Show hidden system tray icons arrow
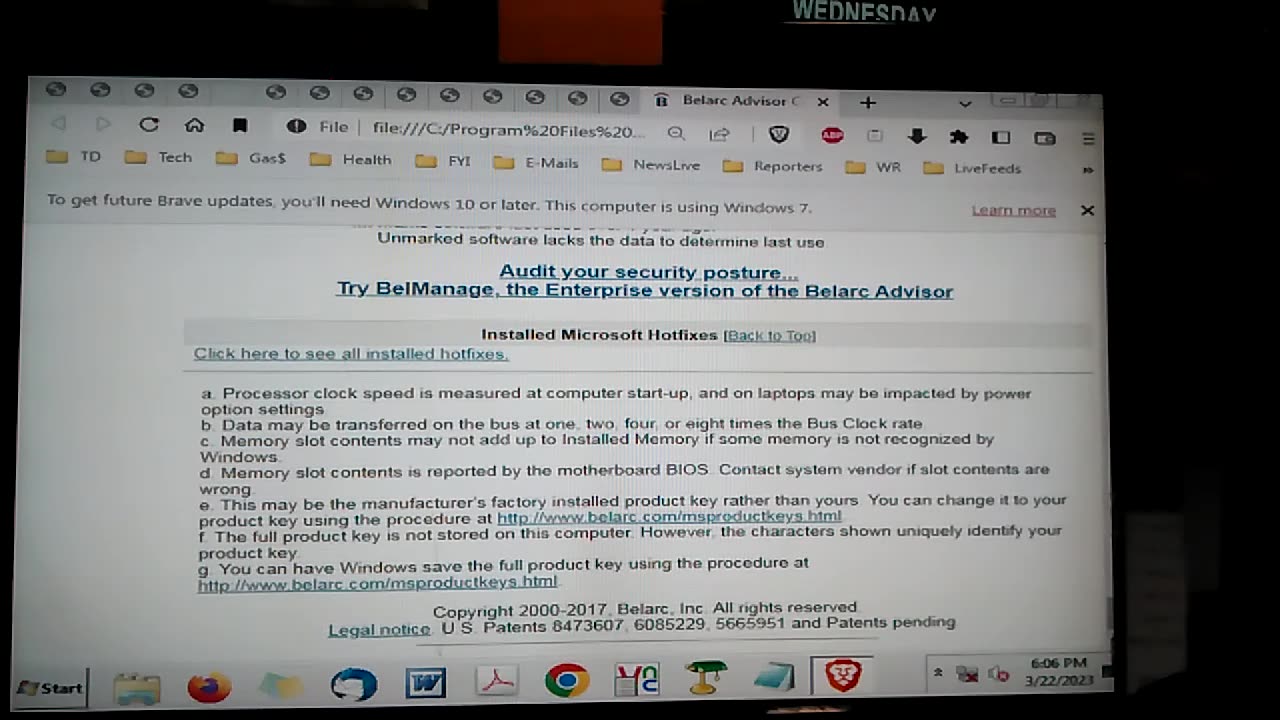Image resolution: width=1280 pixels, height=720 pixels. pos(938,673)
